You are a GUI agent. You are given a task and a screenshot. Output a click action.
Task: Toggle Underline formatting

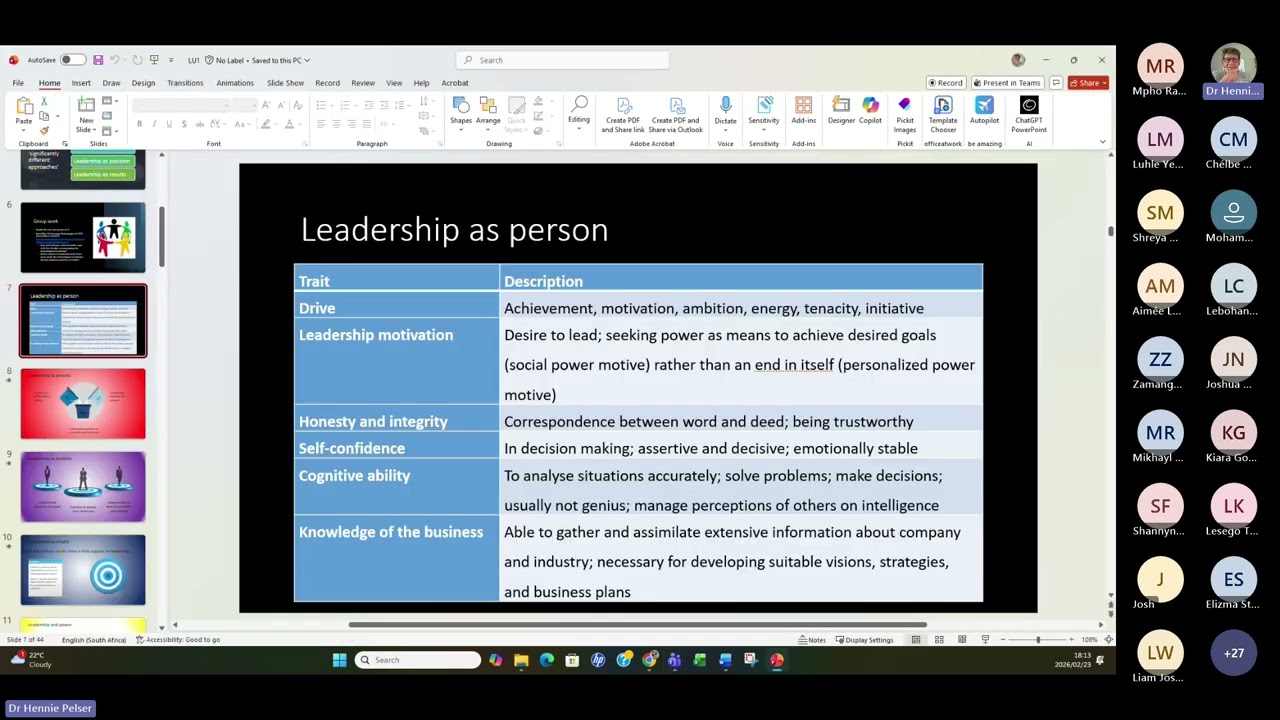169,124
